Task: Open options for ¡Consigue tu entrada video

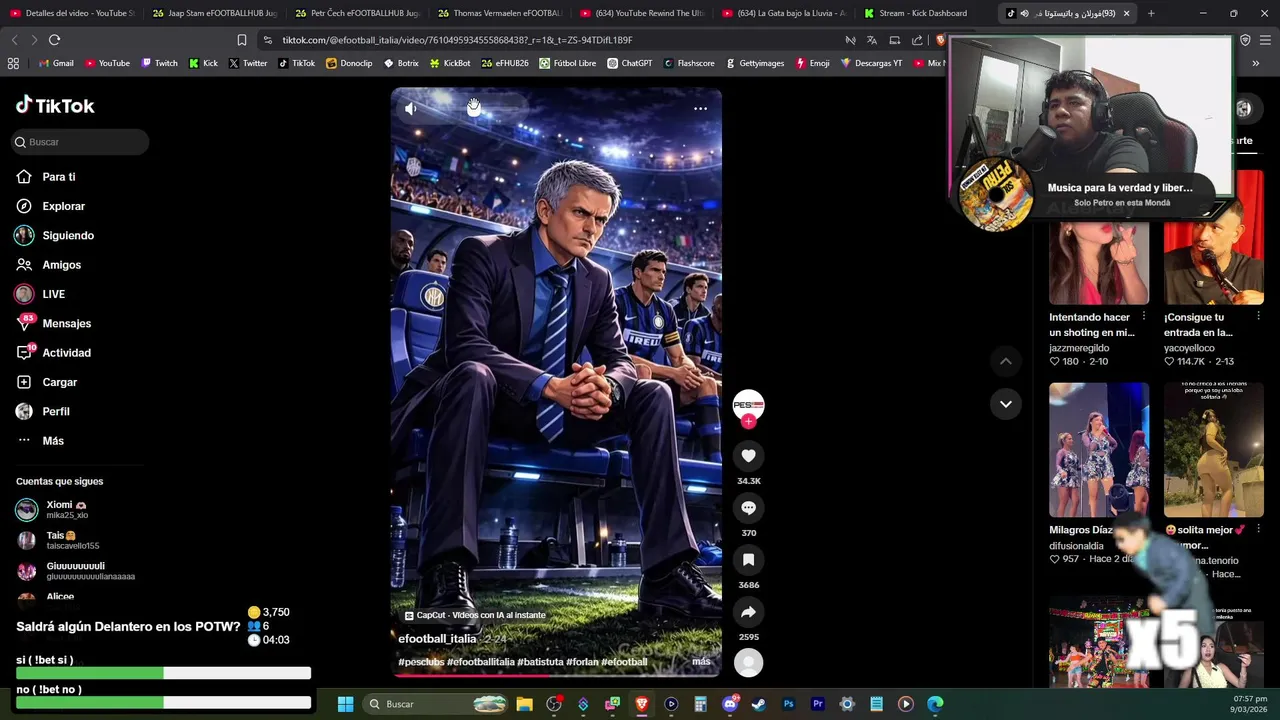Action: [x=1258, y=316]
